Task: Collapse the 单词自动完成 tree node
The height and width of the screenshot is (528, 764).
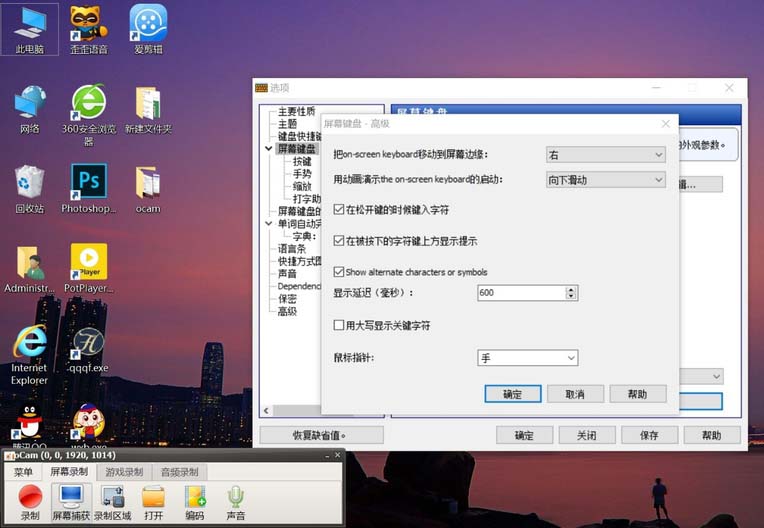Action: click(x=268, y=224)
